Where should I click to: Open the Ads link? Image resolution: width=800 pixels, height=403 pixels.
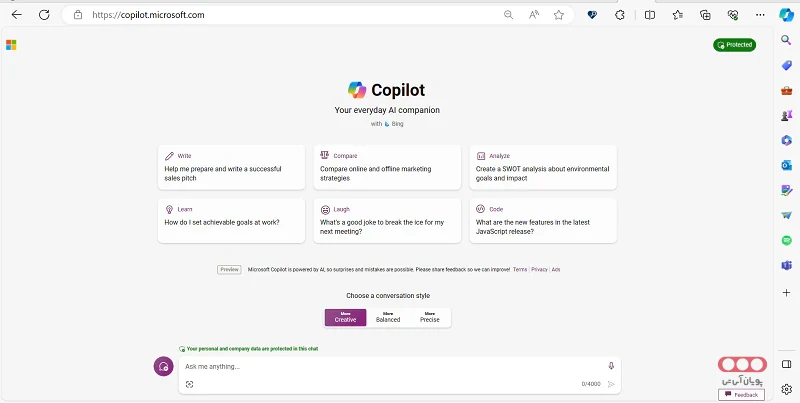point(556,269)
